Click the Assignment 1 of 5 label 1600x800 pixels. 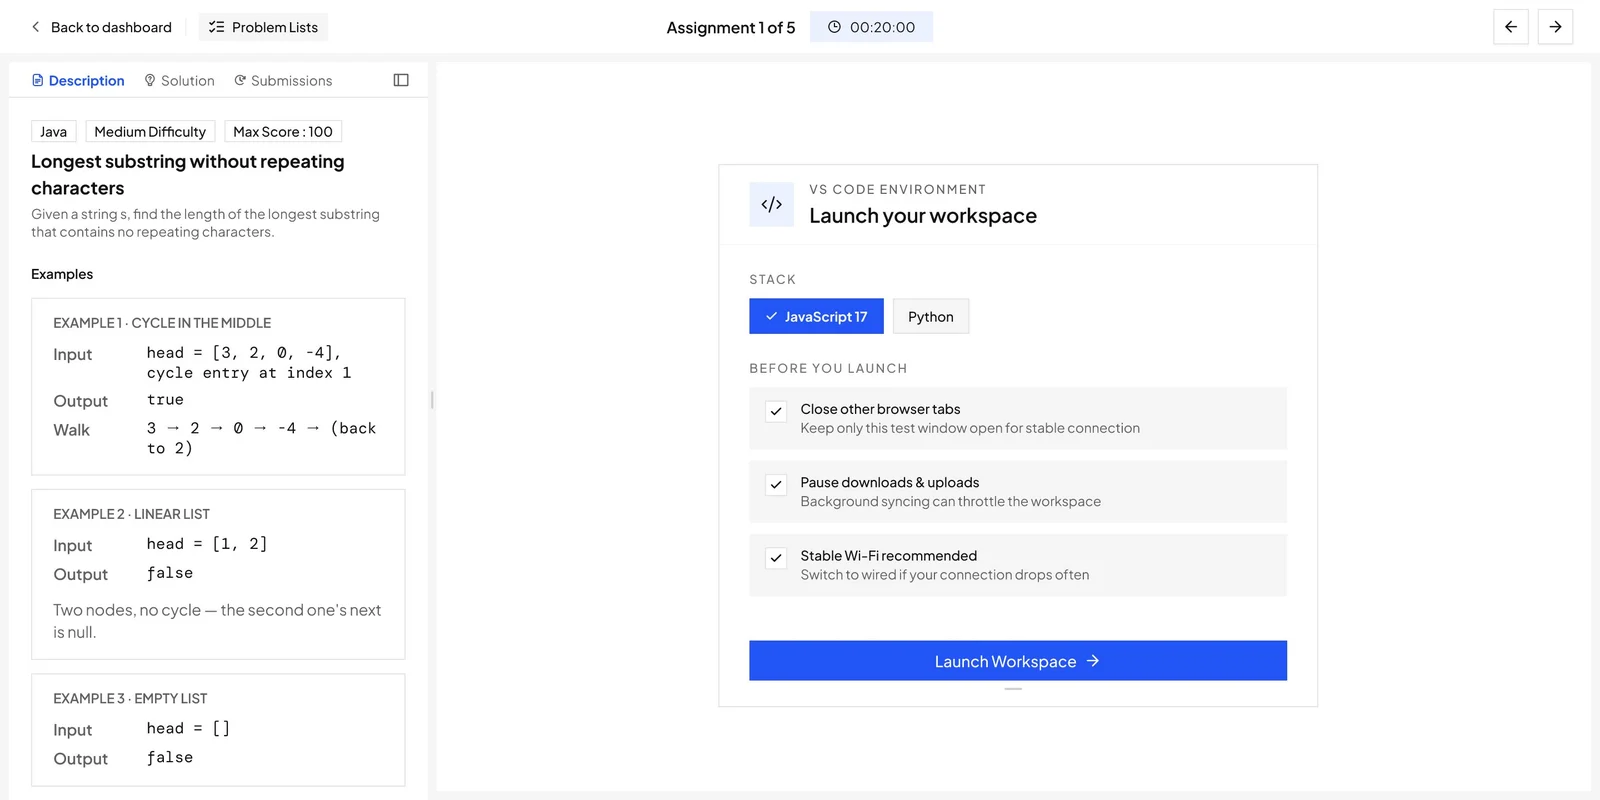click(x=731, y=28)
